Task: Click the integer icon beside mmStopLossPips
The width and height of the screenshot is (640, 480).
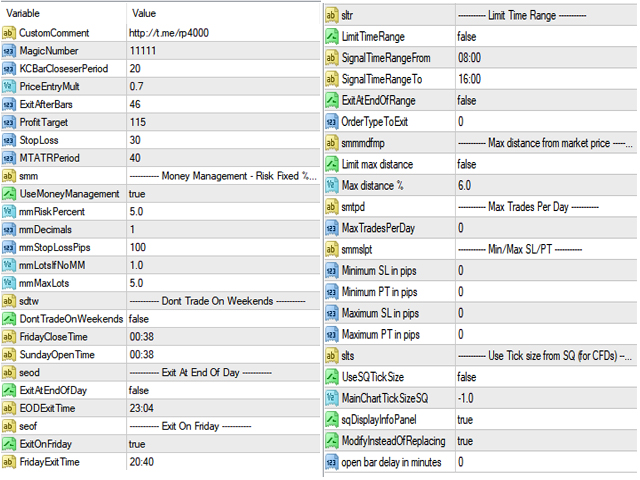Action: 9,247
